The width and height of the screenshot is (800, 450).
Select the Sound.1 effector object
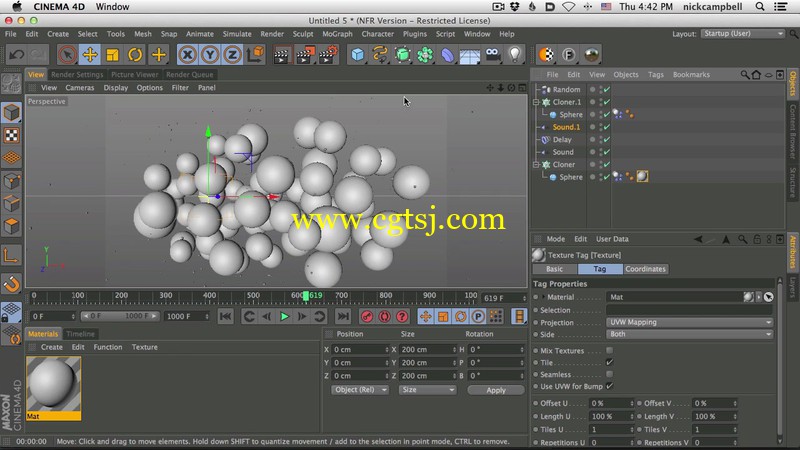click(566, 127)
